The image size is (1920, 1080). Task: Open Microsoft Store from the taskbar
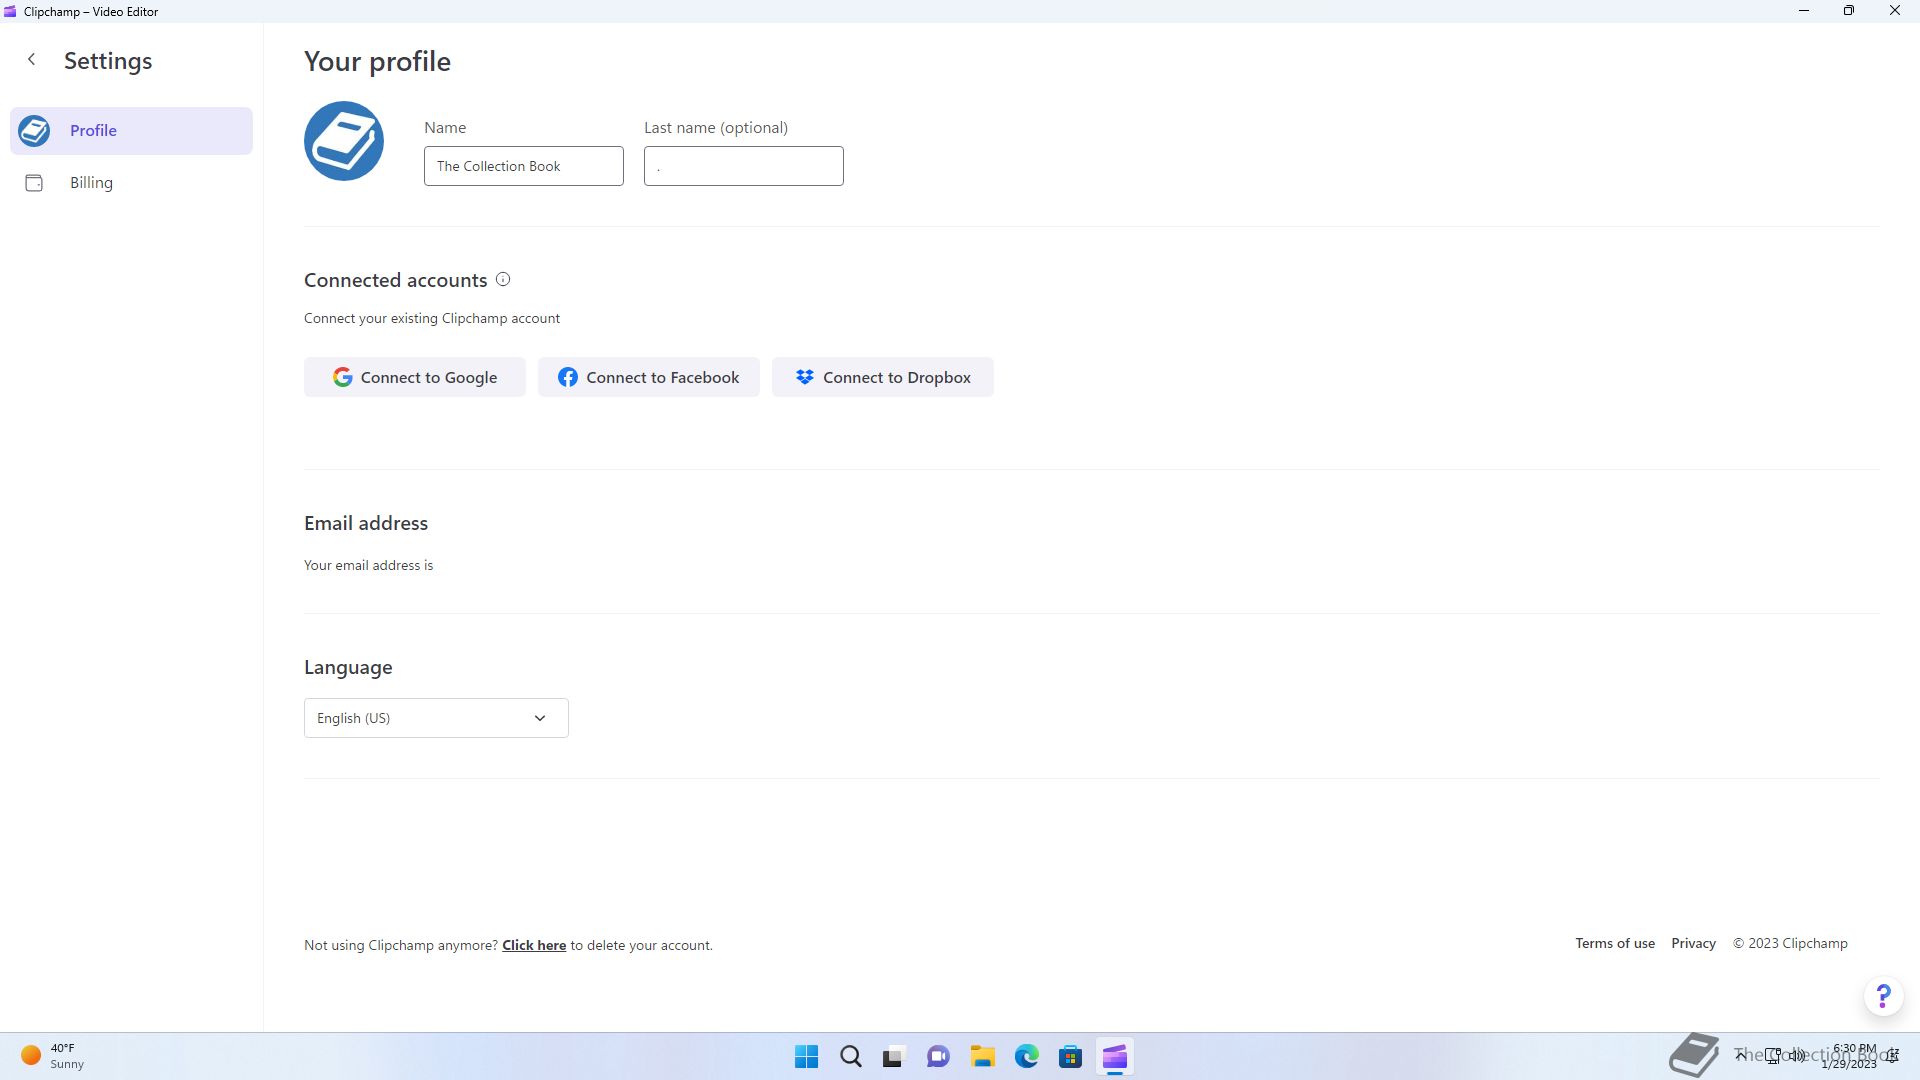pos(1070,1057)
